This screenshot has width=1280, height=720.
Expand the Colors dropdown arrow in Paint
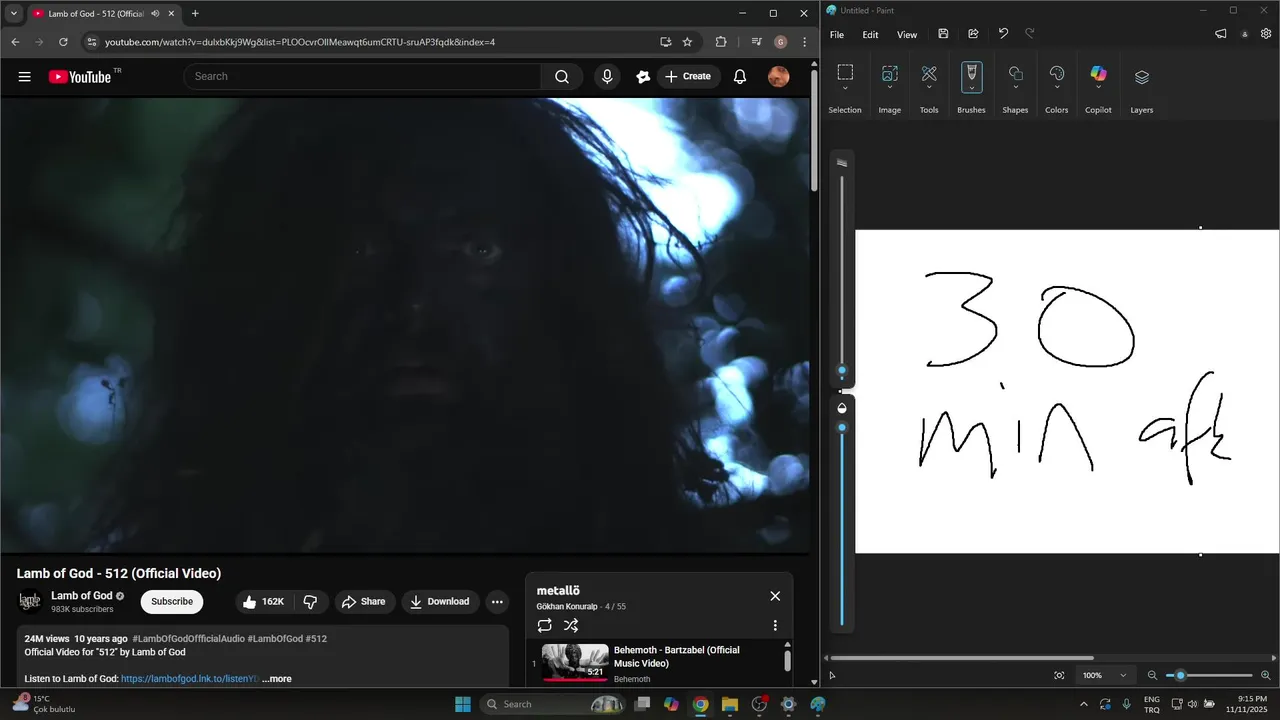[x=1057, y=88]
